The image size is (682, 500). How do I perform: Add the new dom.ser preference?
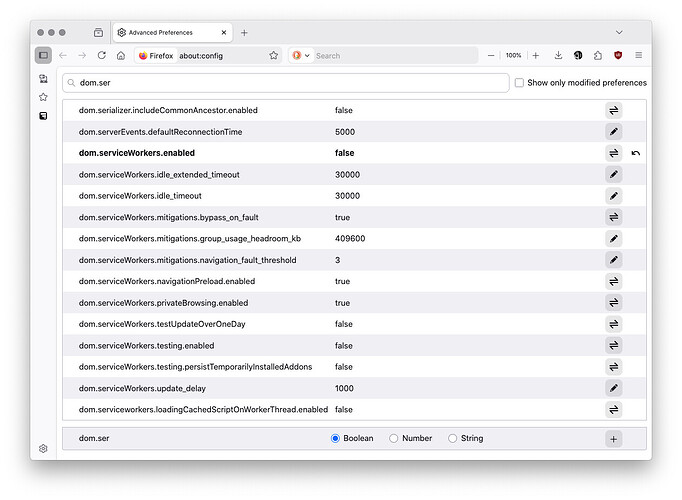click(x=614, y=439)
